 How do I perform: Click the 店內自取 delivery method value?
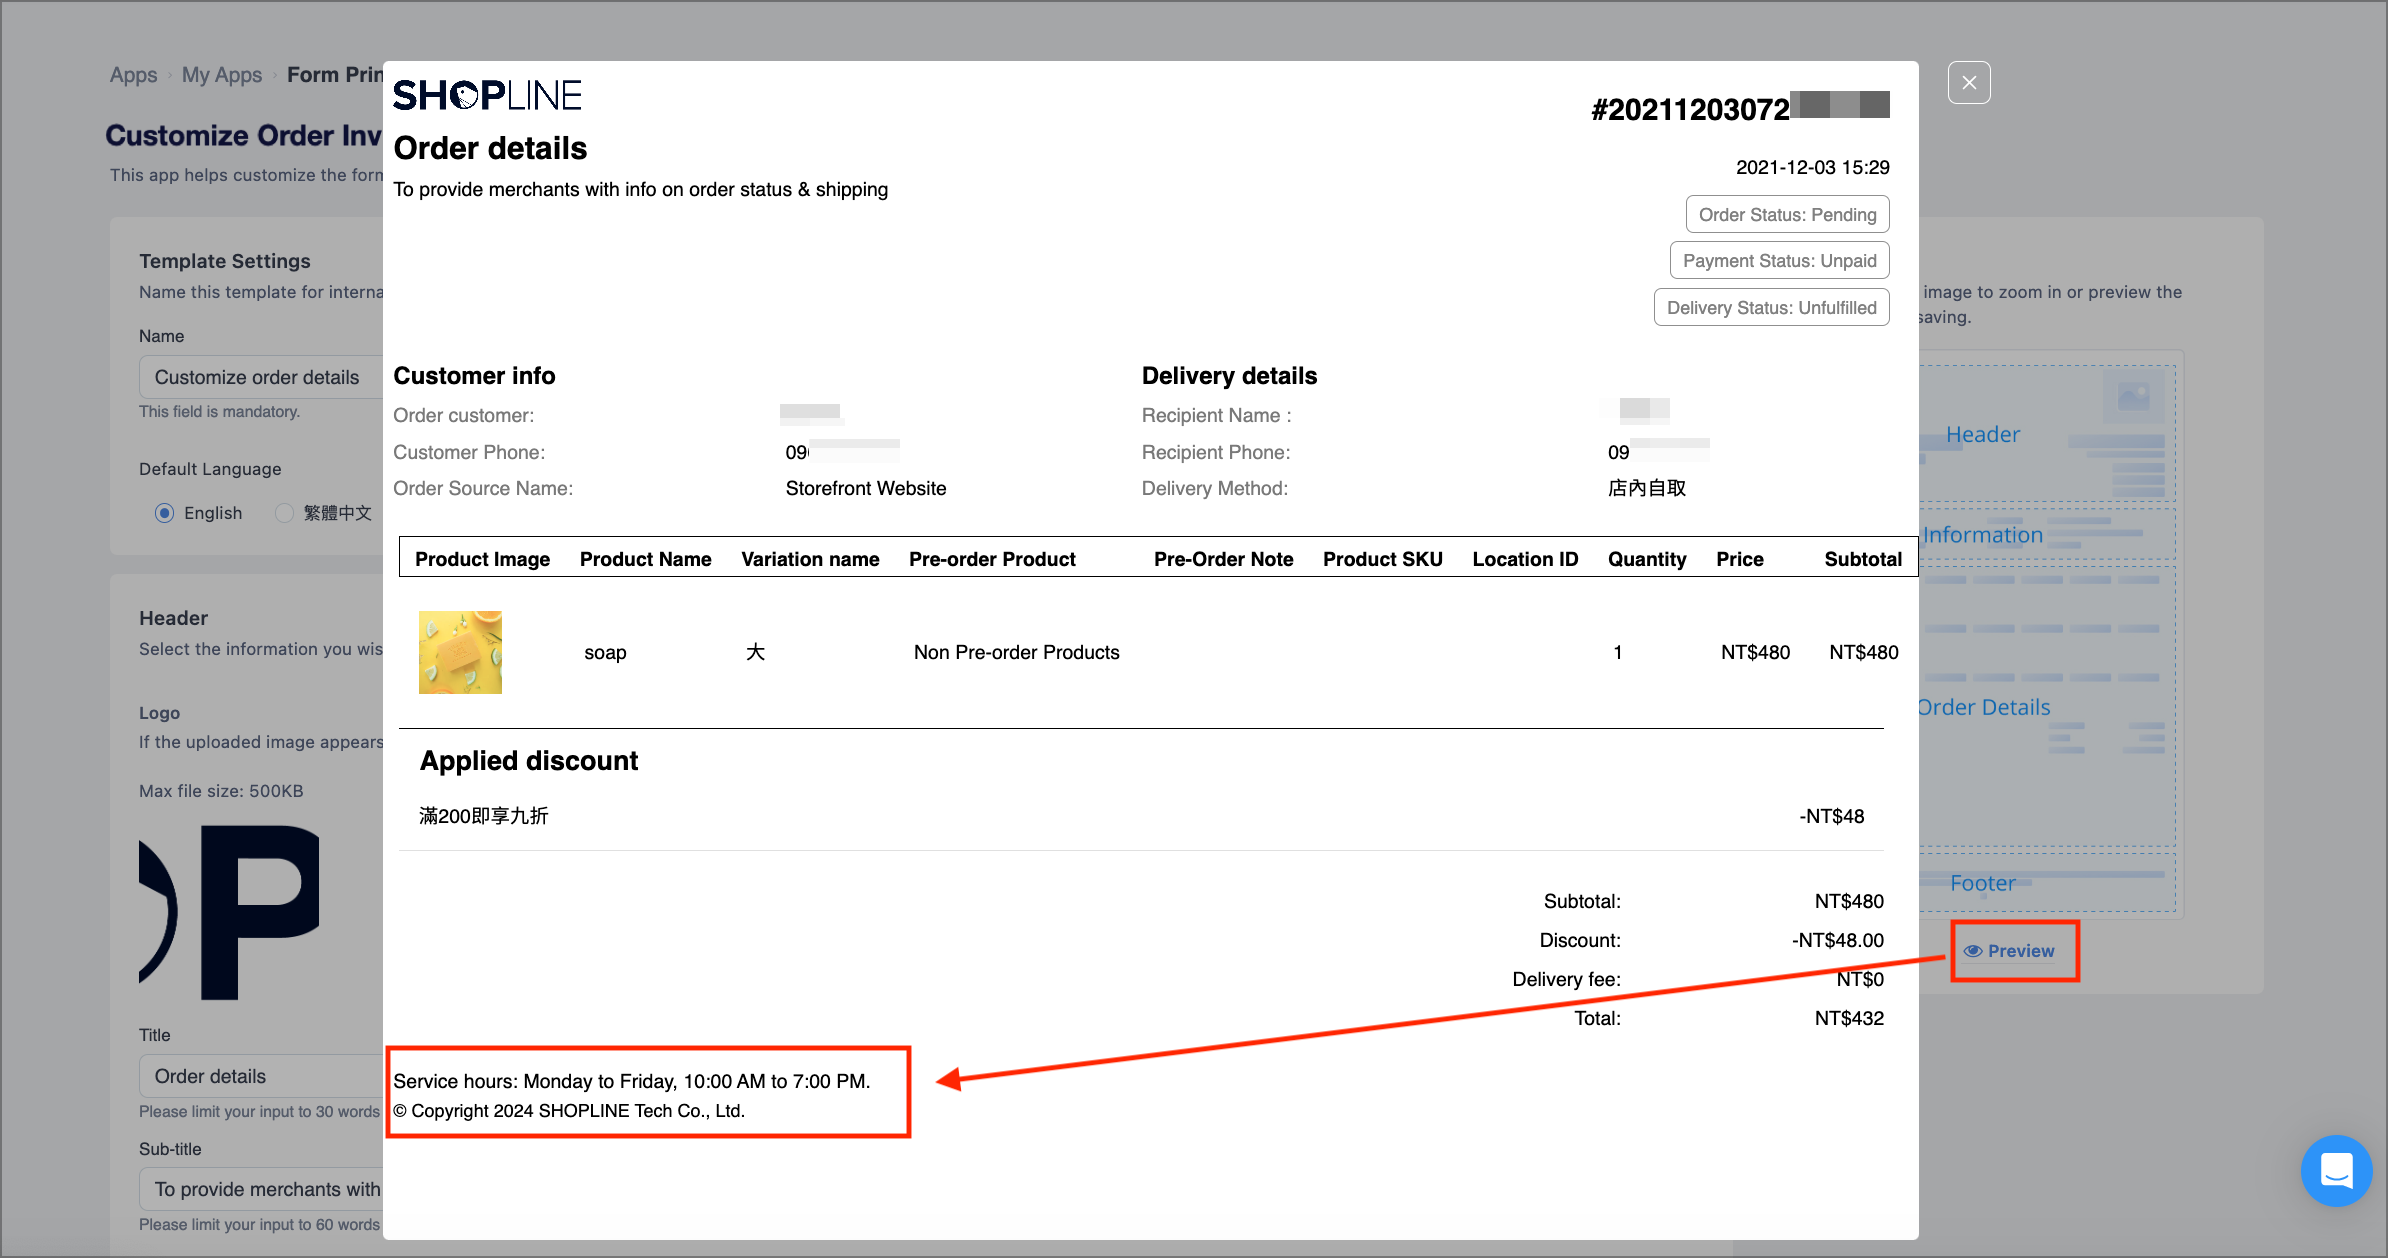coord(1647,488)
